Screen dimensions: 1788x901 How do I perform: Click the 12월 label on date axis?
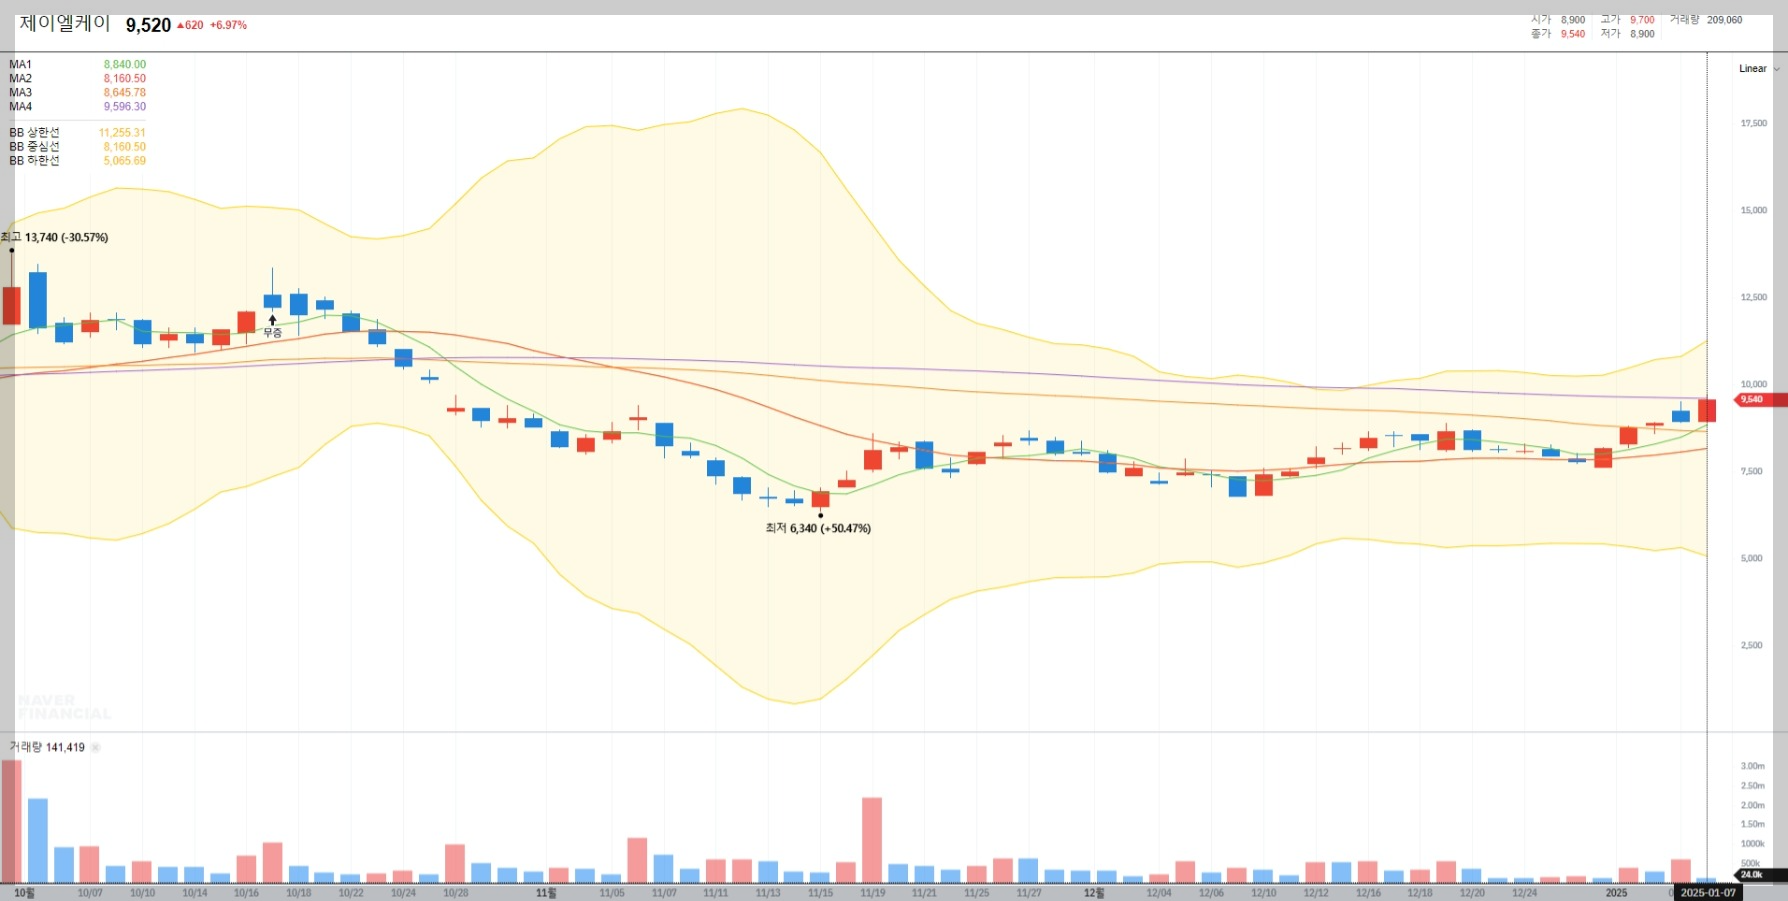1094,893
